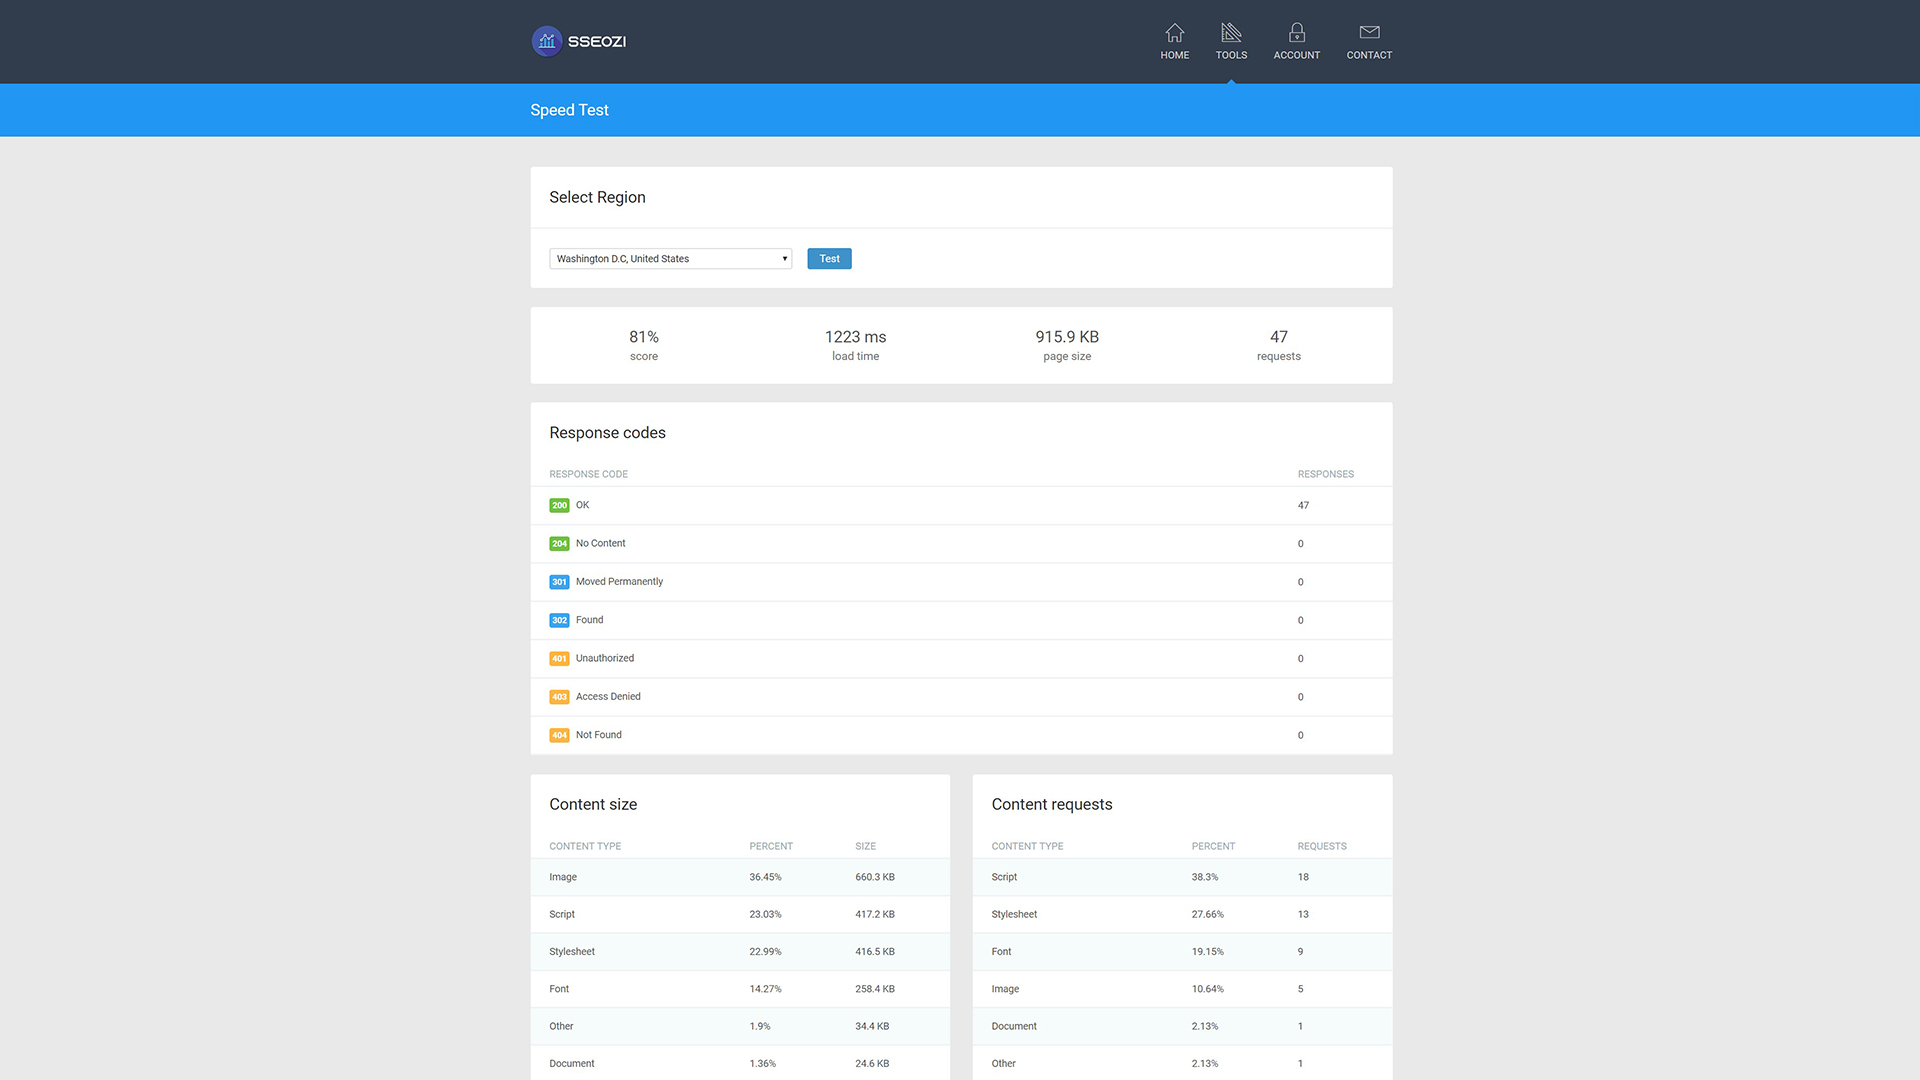Viewport: 1920px width, 1080px height.
Task: Click the orange 404 status badge
Action: coord(559,735)
